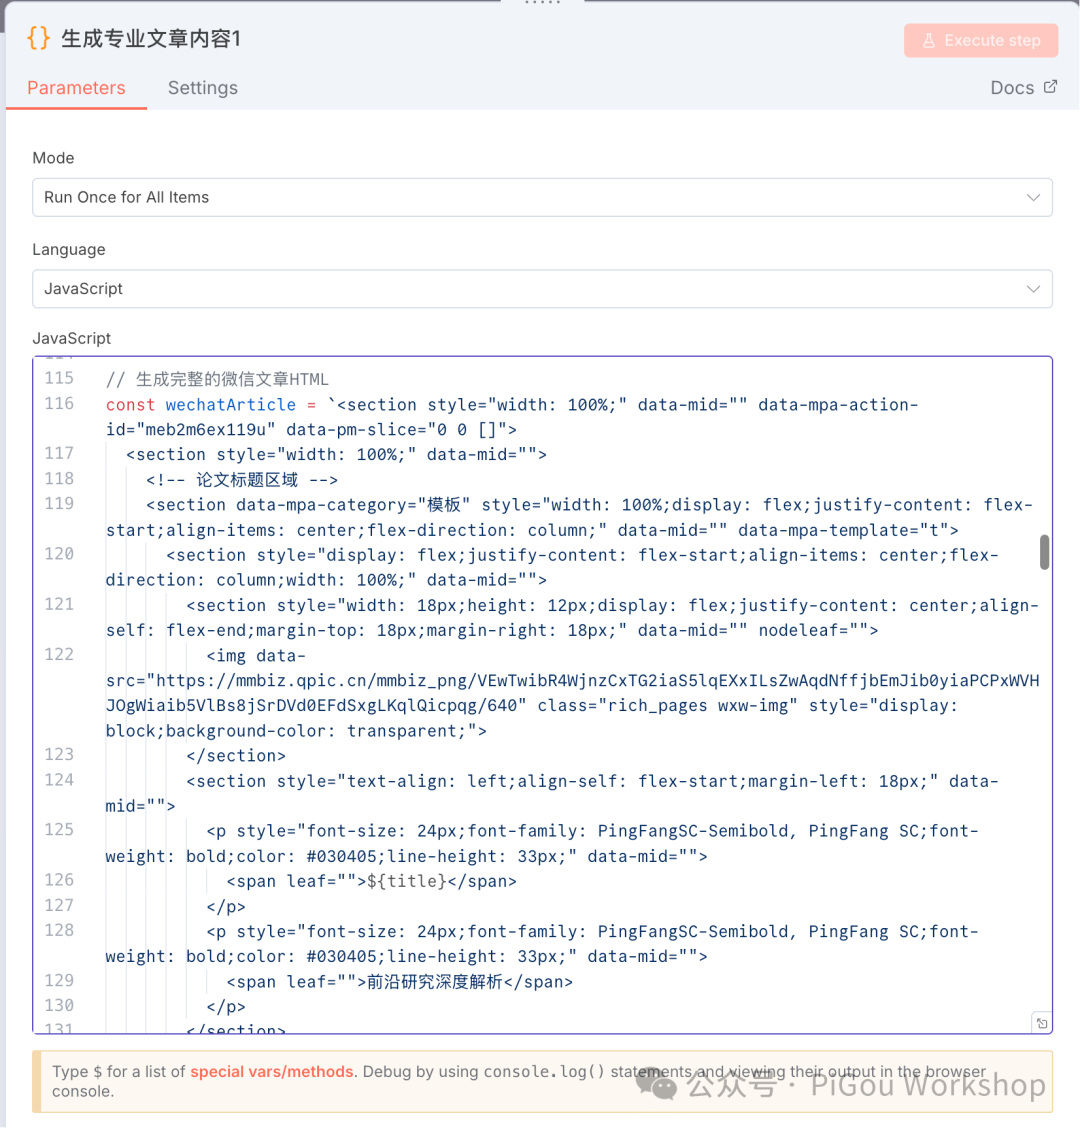The width and height of the screenshot is (1080, 1128).
Task: Click the Docs link
Action: pyautogui.click(x=1012, y=87)
